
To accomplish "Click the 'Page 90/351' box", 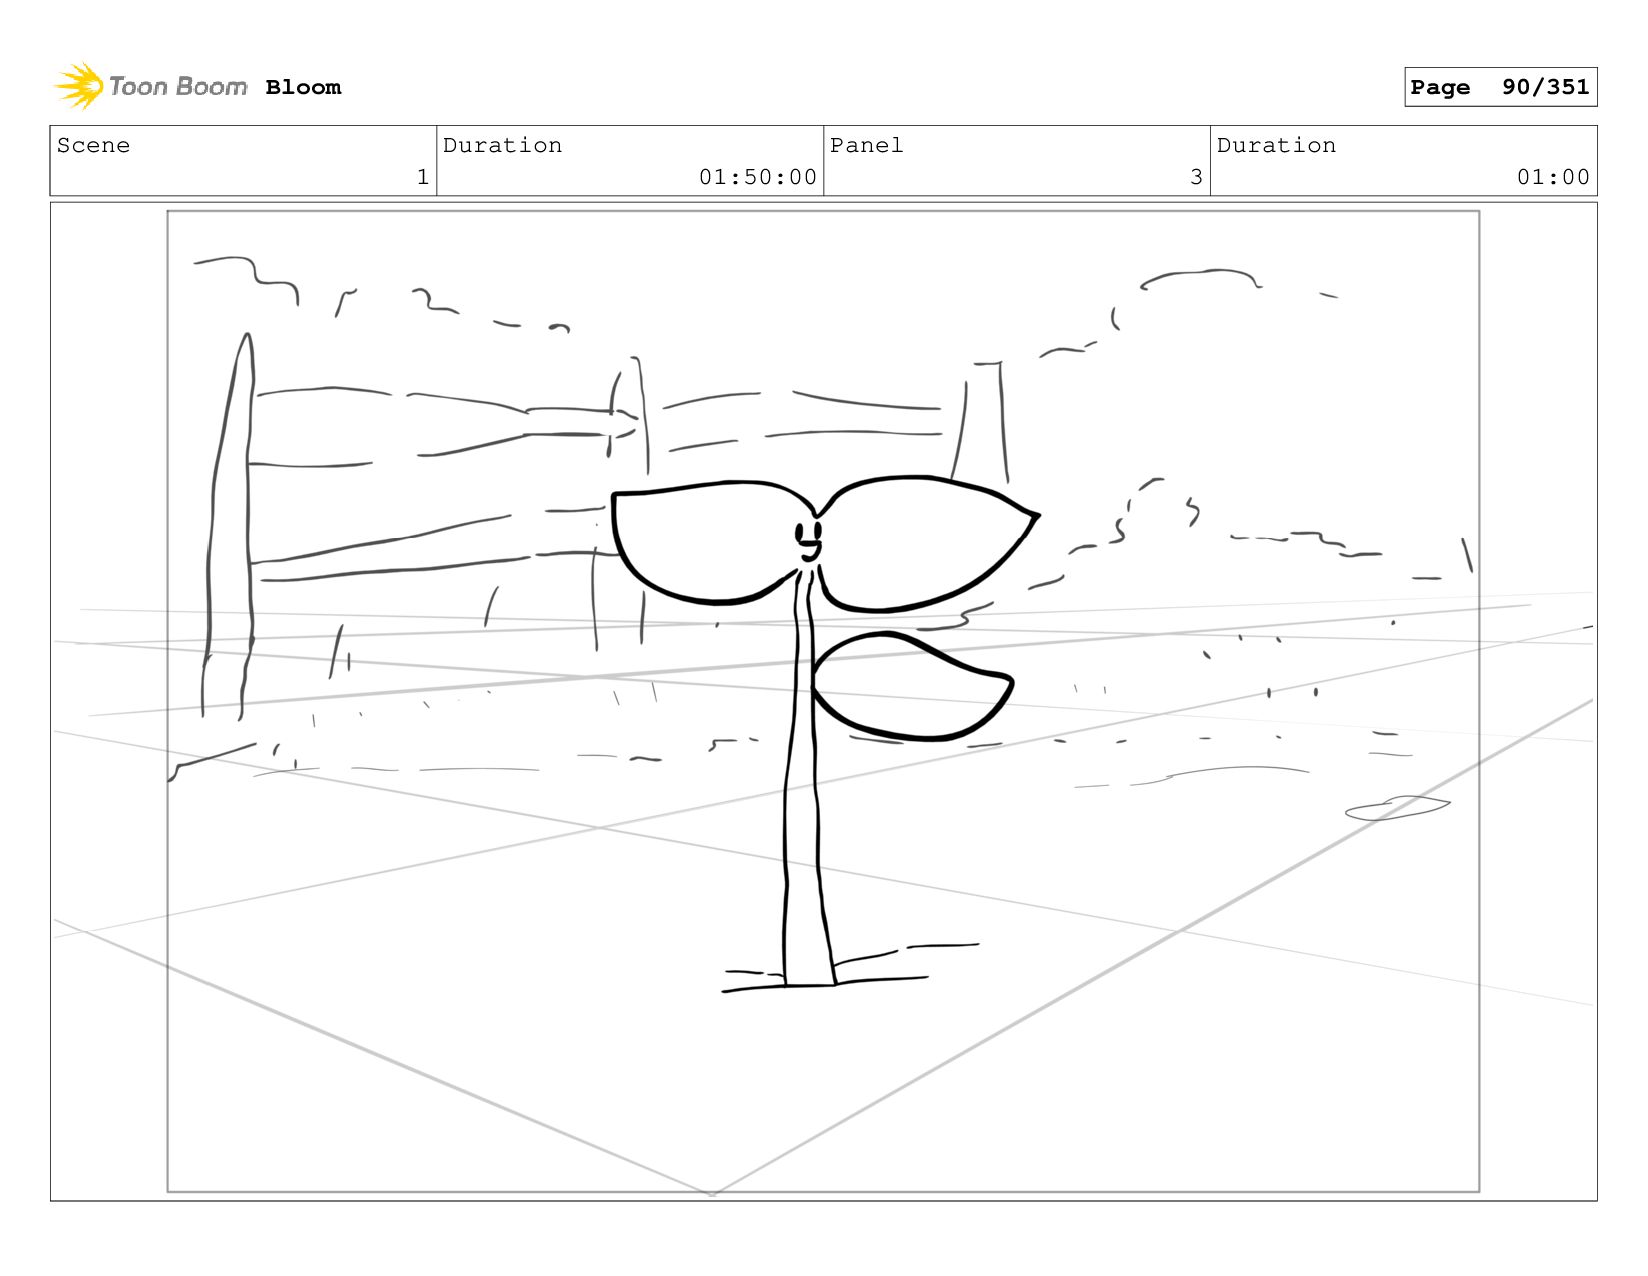I will click(x=1500, y=87).
